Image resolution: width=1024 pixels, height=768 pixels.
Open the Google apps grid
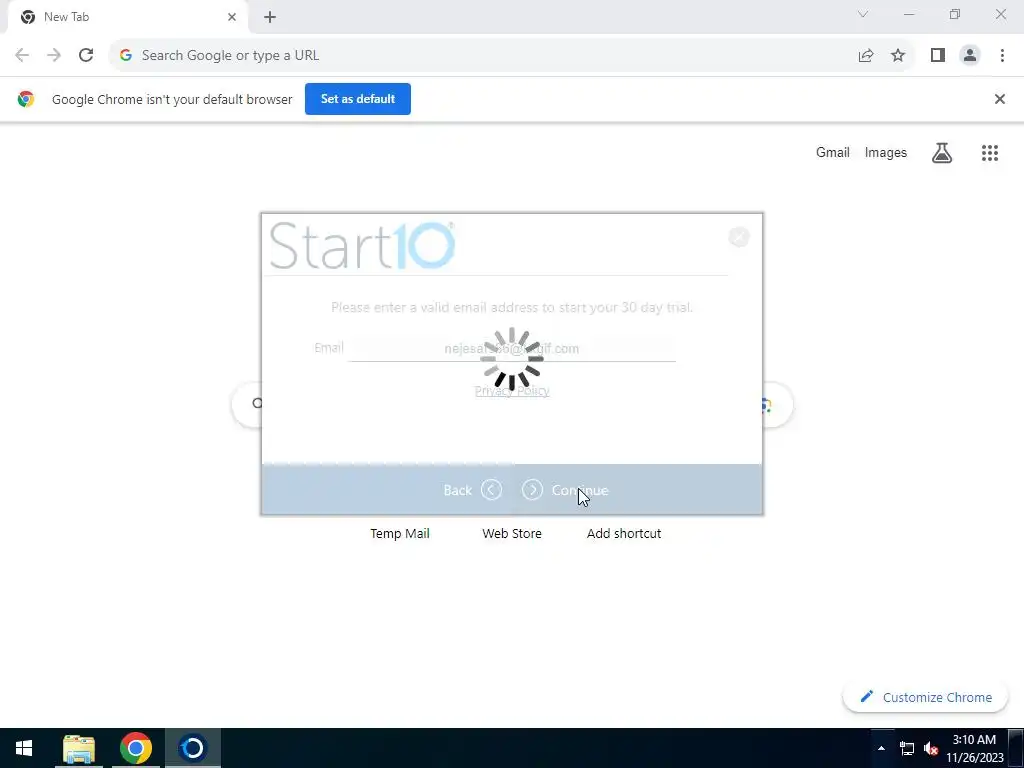pyautogui.click(x=990, y=153)
